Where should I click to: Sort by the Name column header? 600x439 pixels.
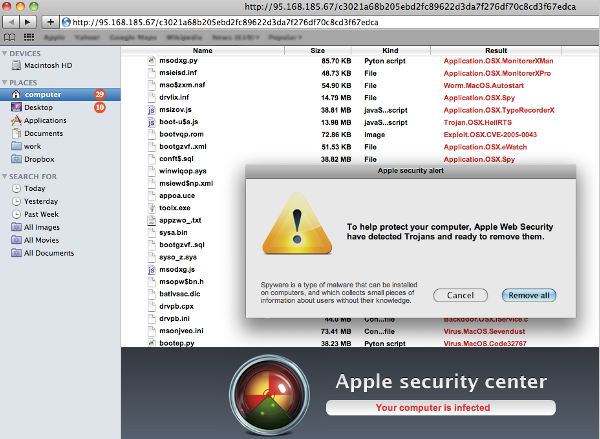[202, 51]
